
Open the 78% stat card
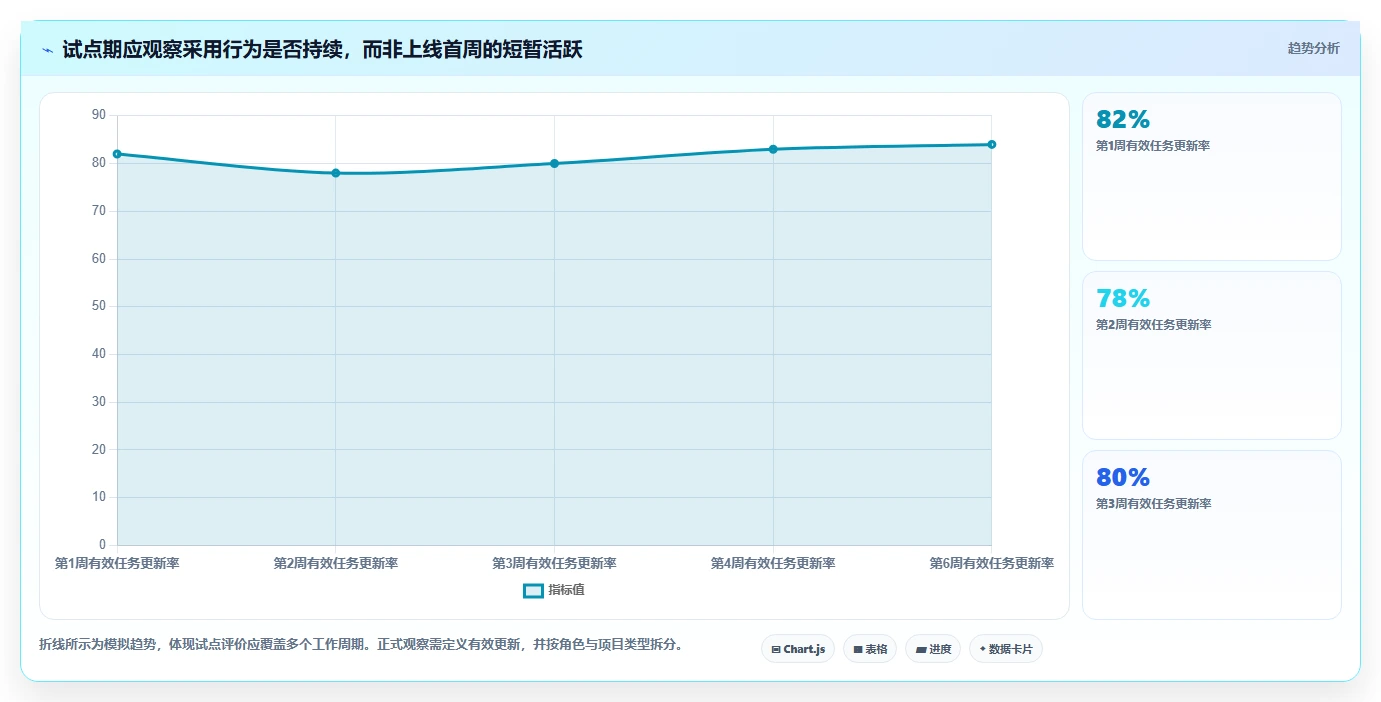pos(1211,355)
